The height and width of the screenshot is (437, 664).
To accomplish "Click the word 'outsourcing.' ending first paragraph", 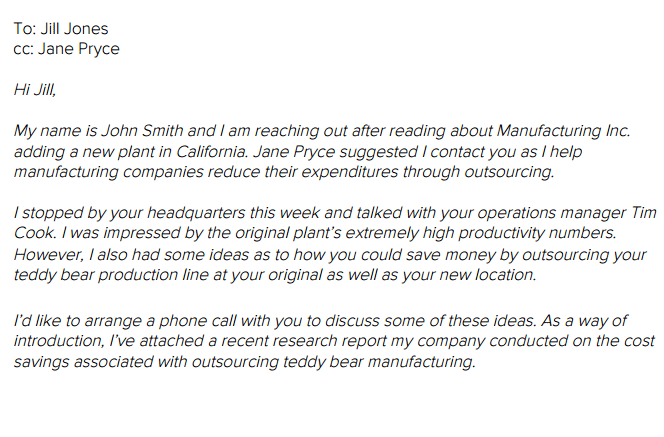I will [x=509, y=172].
